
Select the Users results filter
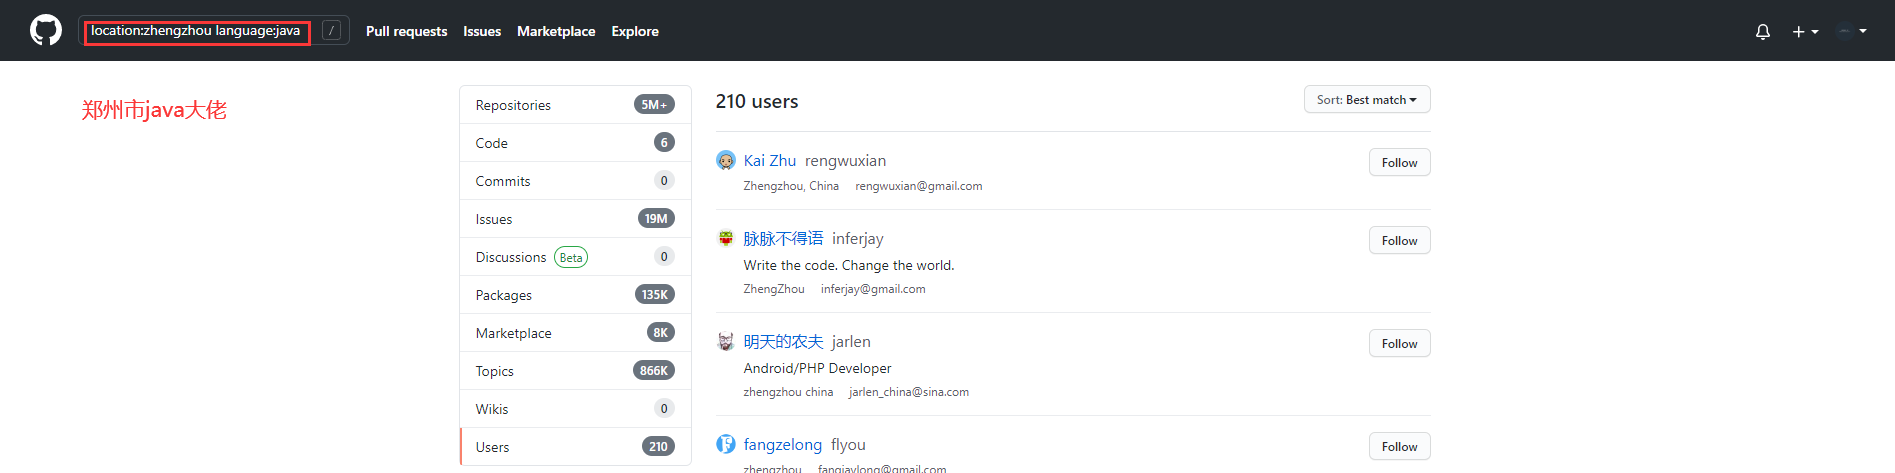click(575, 447)
